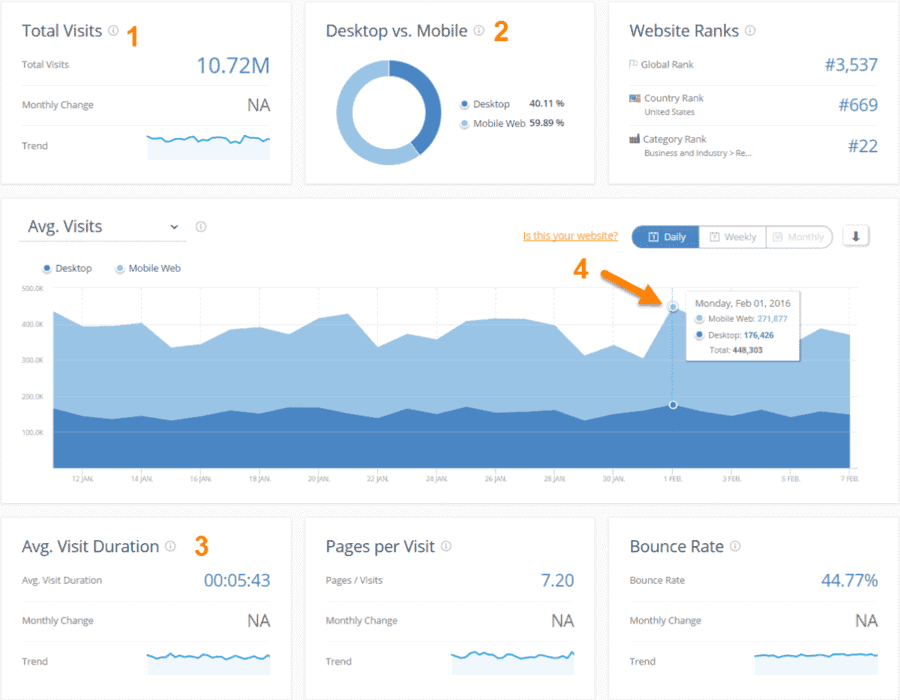900x700 pixels.
Task: Click the Global Rank flag icon
Action: 634,64
